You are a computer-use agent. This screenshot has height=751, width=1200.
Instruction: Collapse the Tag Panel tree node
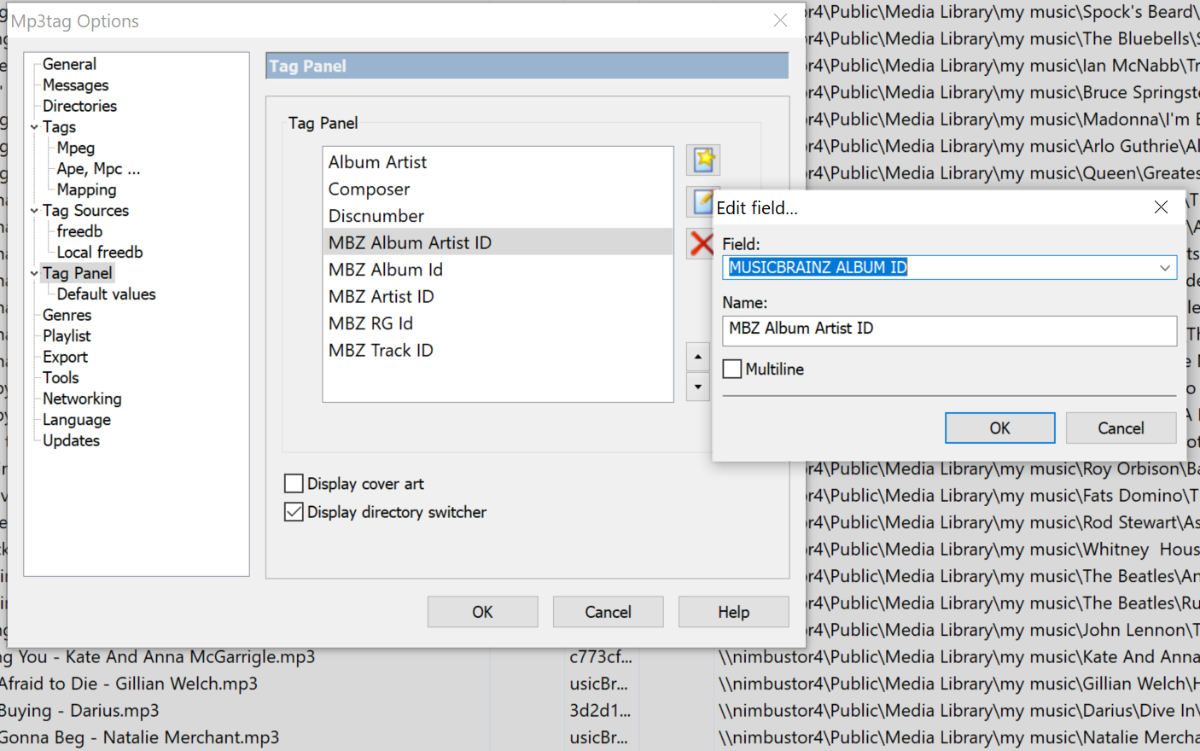pos(33,273)
